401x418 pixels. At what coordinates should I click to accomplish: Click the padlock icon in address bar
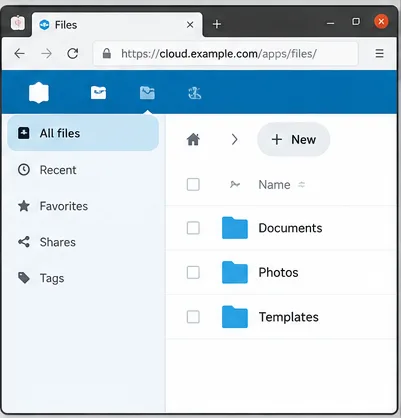pyautogui.click(x=107, y=53)
